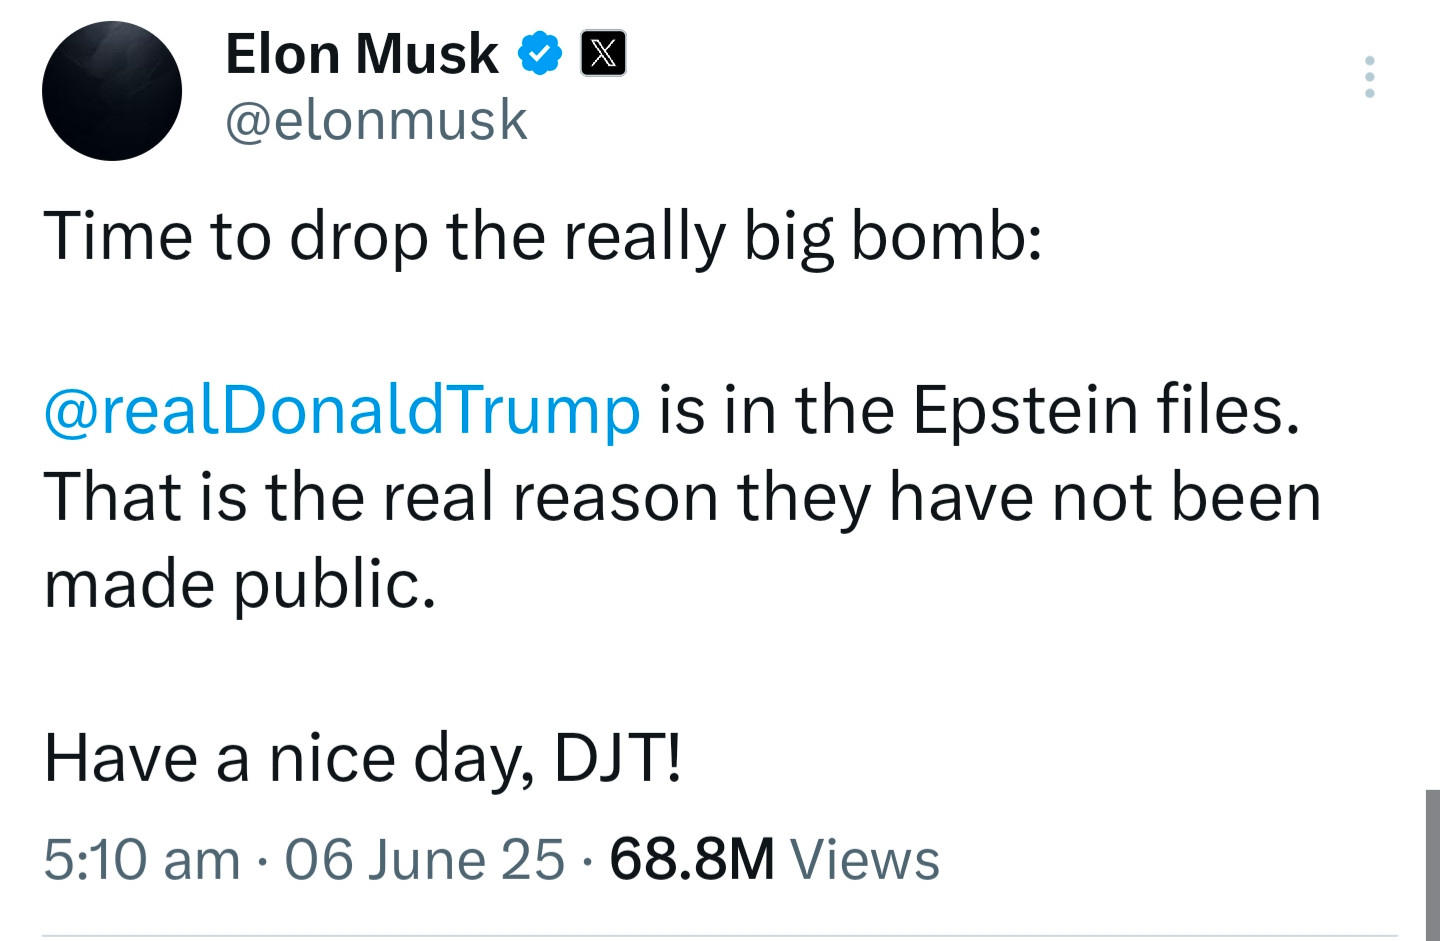Click the 'Have a nice day, DJT!' line
This screenshot has height=941, width=1440.
pos(363,757)
